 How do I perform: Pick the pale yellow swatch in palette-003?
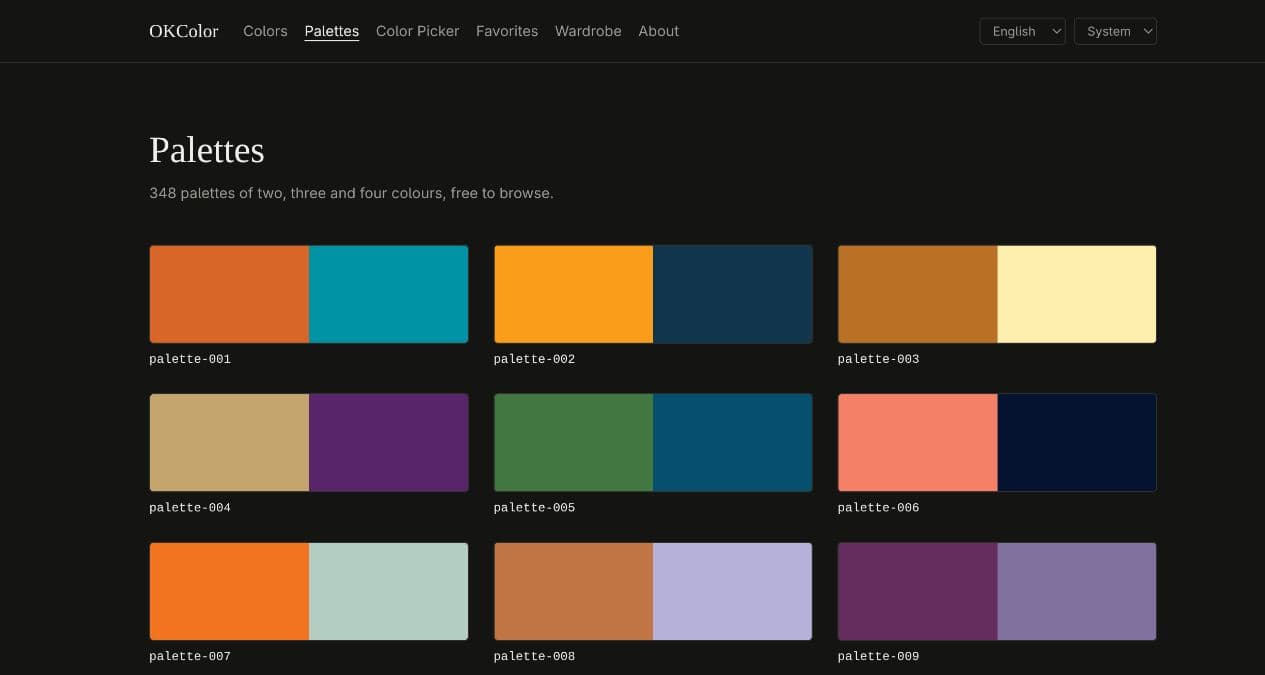(x=1077, y=294)
